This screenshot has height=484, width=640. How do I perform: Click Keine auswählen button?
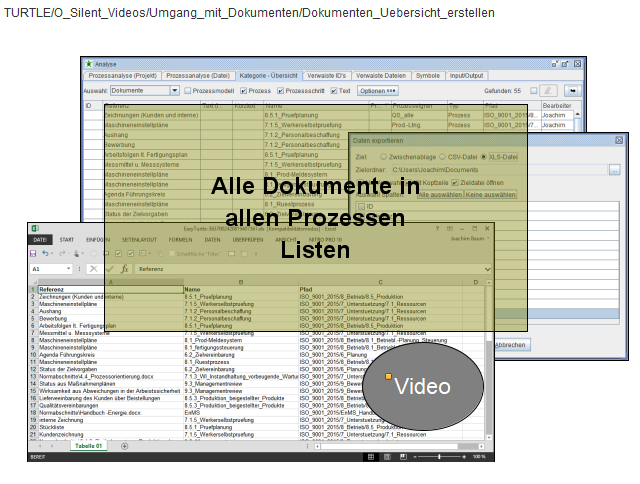[x=490, y=195]
